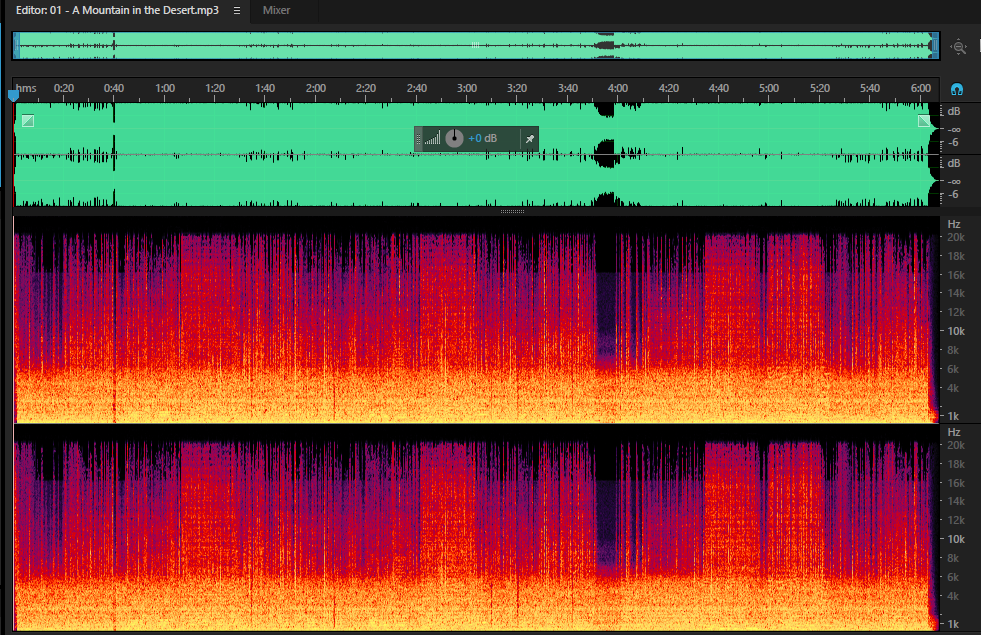The height and width of the screenshot is (635, 981).
Task: Click the 2:40 mark on the timeline
Action: pos(417,88)
